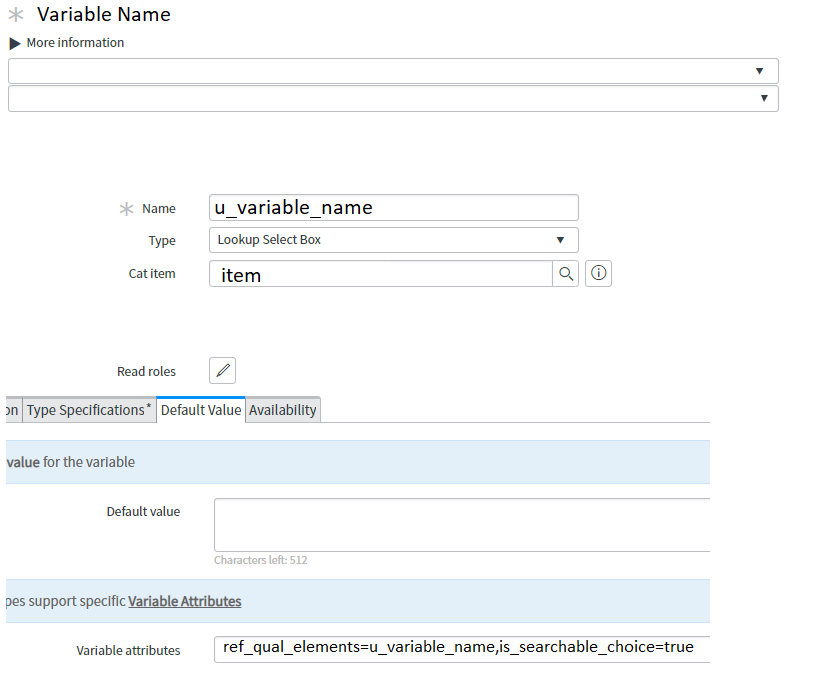This screenshot has width=833, height=694.
Task: Click the partially visible tab left of Type Specifications
Action: 12,410
